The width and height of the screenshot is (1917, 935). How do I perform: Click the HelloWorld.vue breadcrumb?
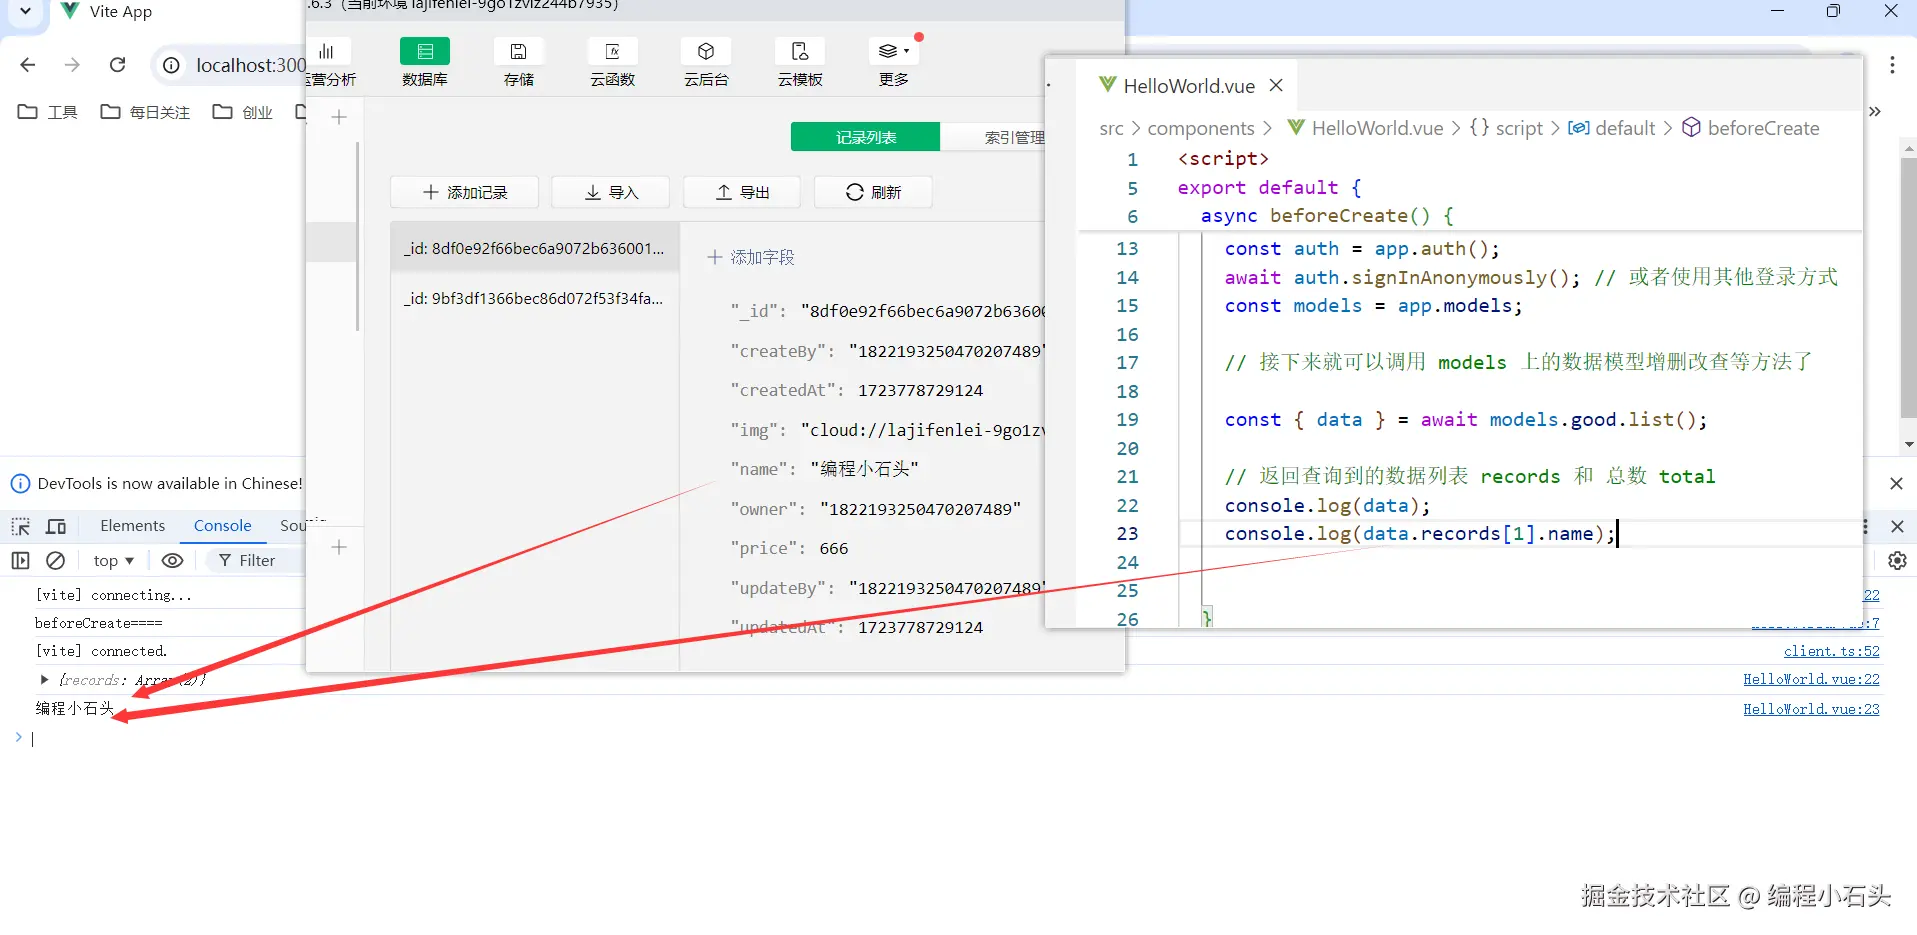point(1365,128)
